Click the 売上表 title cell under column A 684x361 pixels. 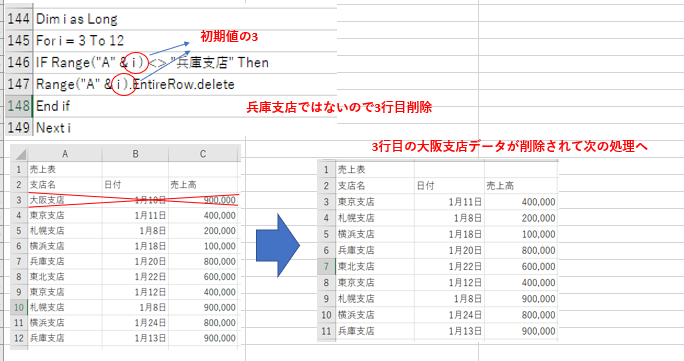click(65, 169)
